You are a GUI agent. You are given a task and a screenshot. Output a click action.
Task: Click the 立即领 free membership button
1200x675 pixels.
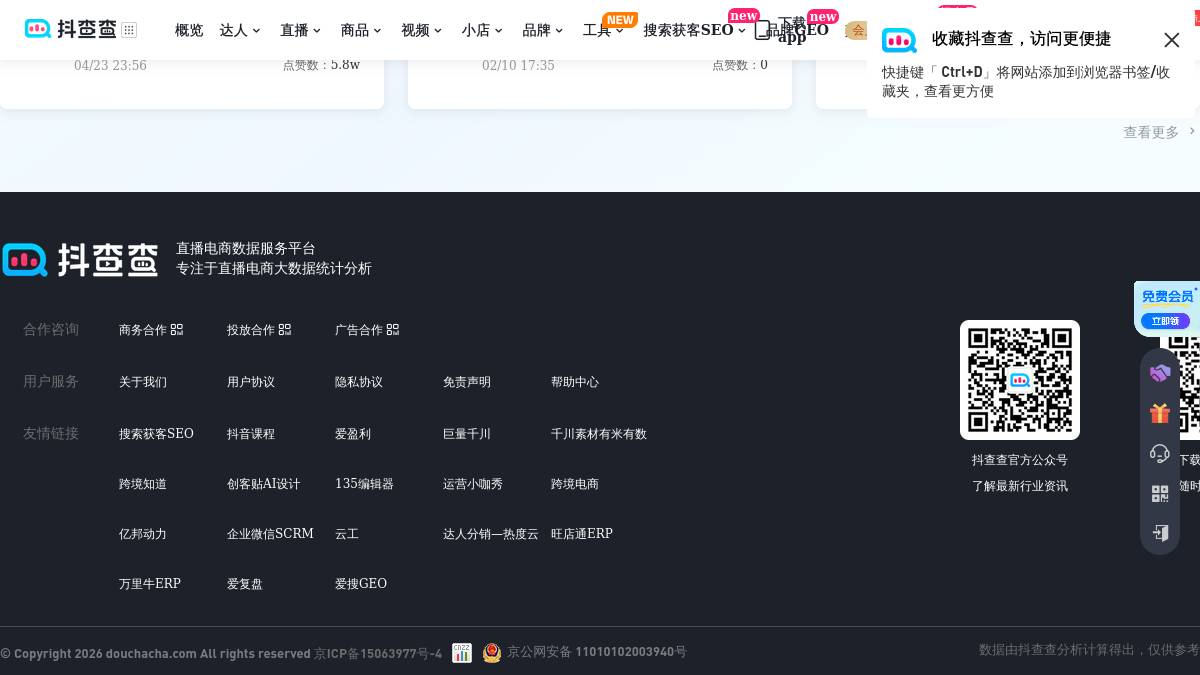pos(1166,321)
